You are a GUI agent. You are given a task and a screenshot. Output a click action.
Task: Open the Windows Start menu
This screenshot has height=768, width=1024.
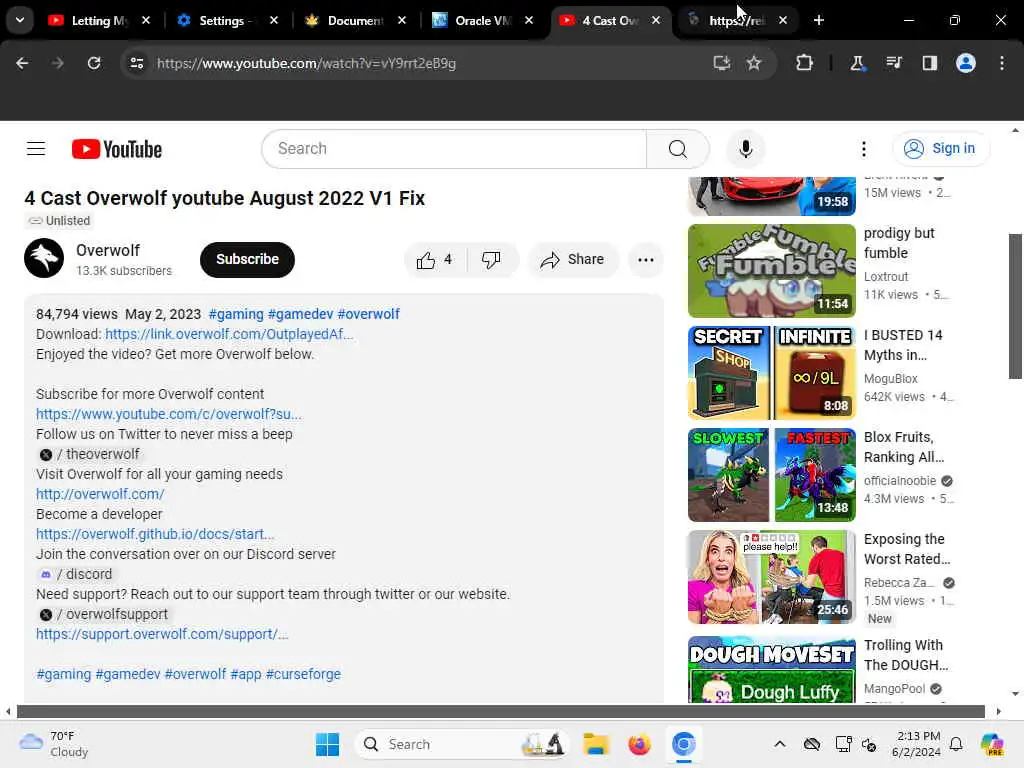[x=327, y=744]
